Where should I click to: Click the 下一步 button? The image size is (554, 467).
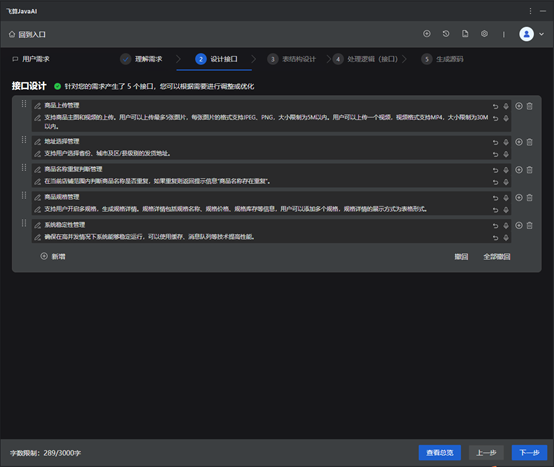[529, 453]
